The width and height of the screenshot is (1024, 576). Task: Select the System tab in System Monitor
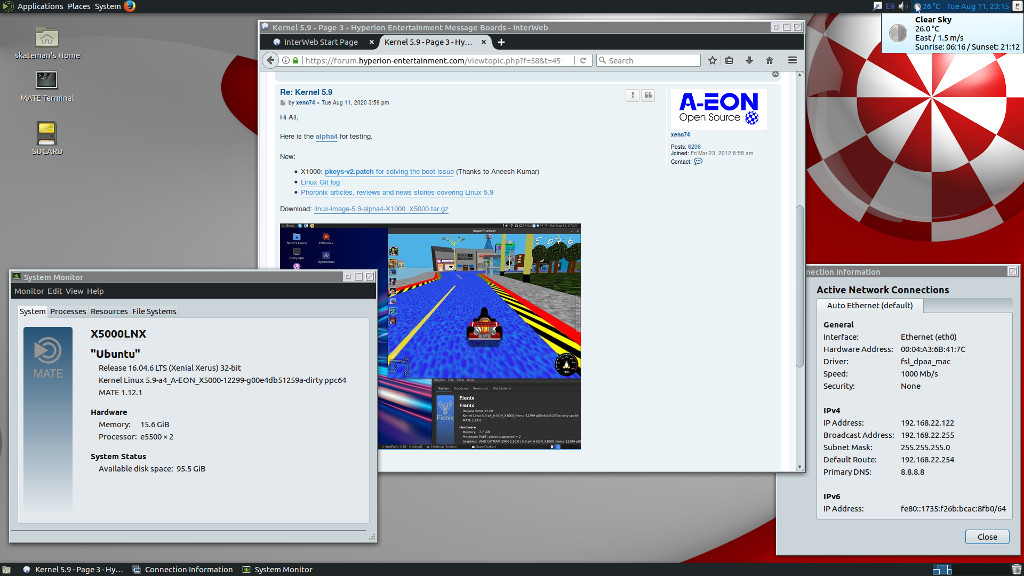click(32, 312)
